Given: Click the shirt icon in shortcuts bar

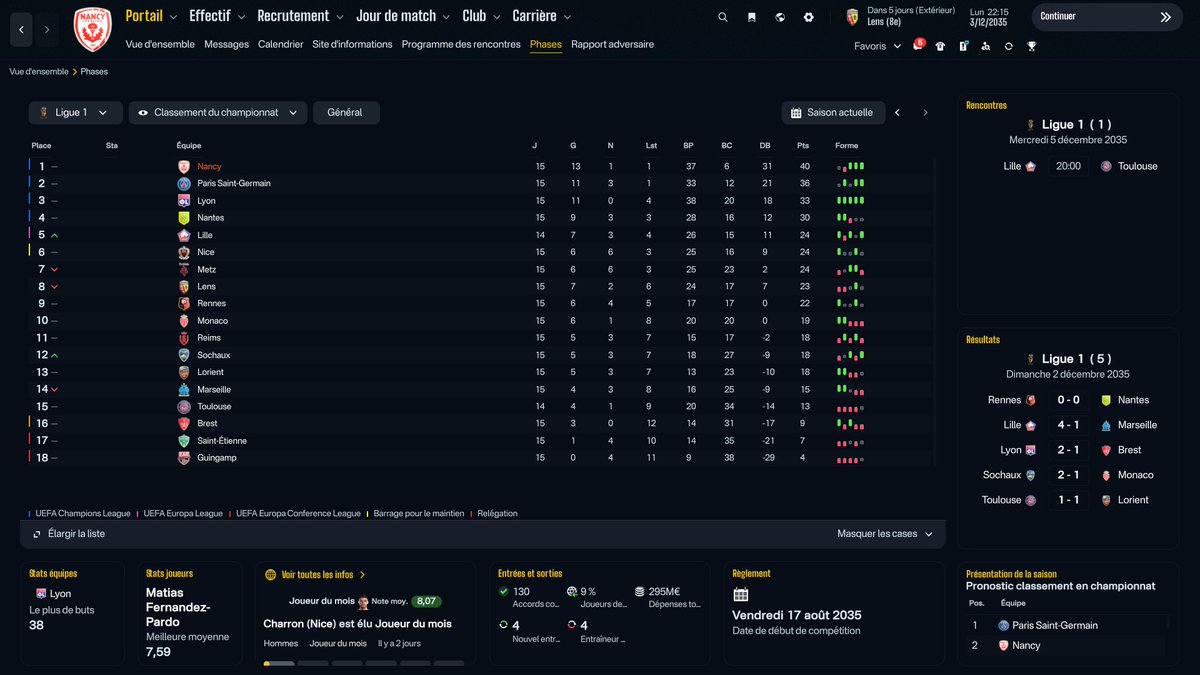Looking at the screenshot, I should tap(940, 46).
